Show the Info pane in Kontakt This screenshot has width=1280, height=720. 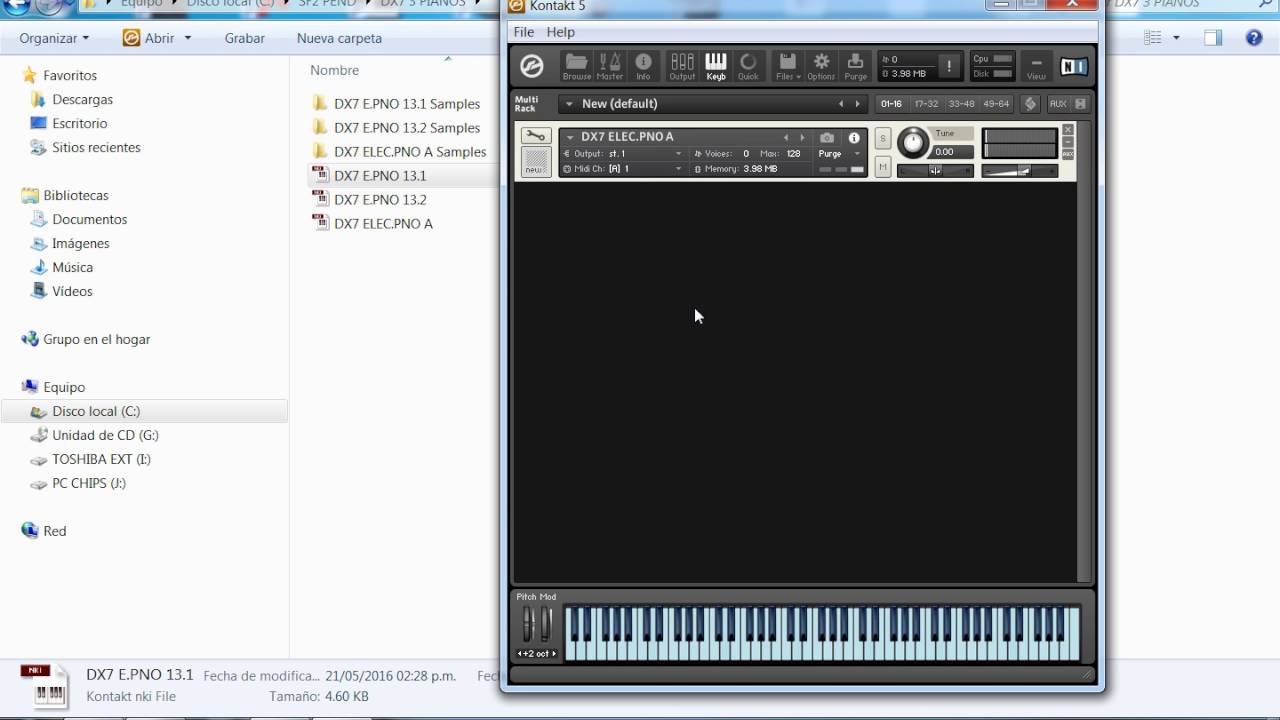pyautogui.click(x=643, y=66)
